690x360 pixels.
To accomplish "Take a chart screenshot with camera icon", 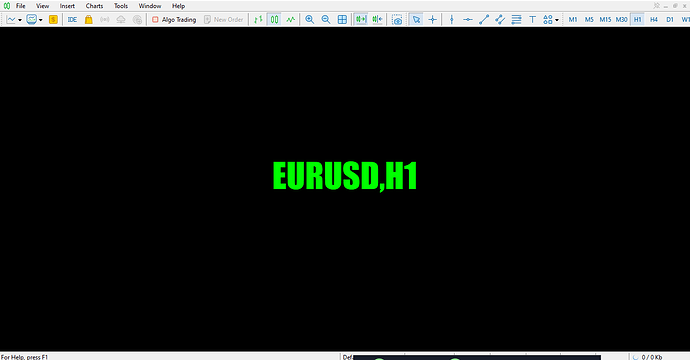I will [x=397, y=19].
